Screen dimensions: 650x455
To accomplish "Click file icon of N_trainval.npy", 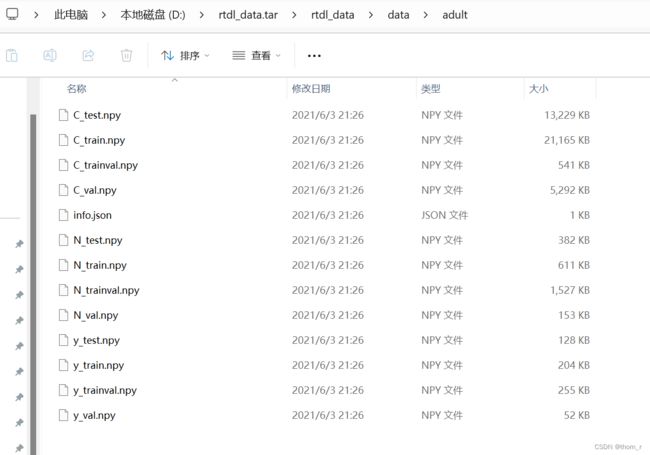I will tap(63, 290).
